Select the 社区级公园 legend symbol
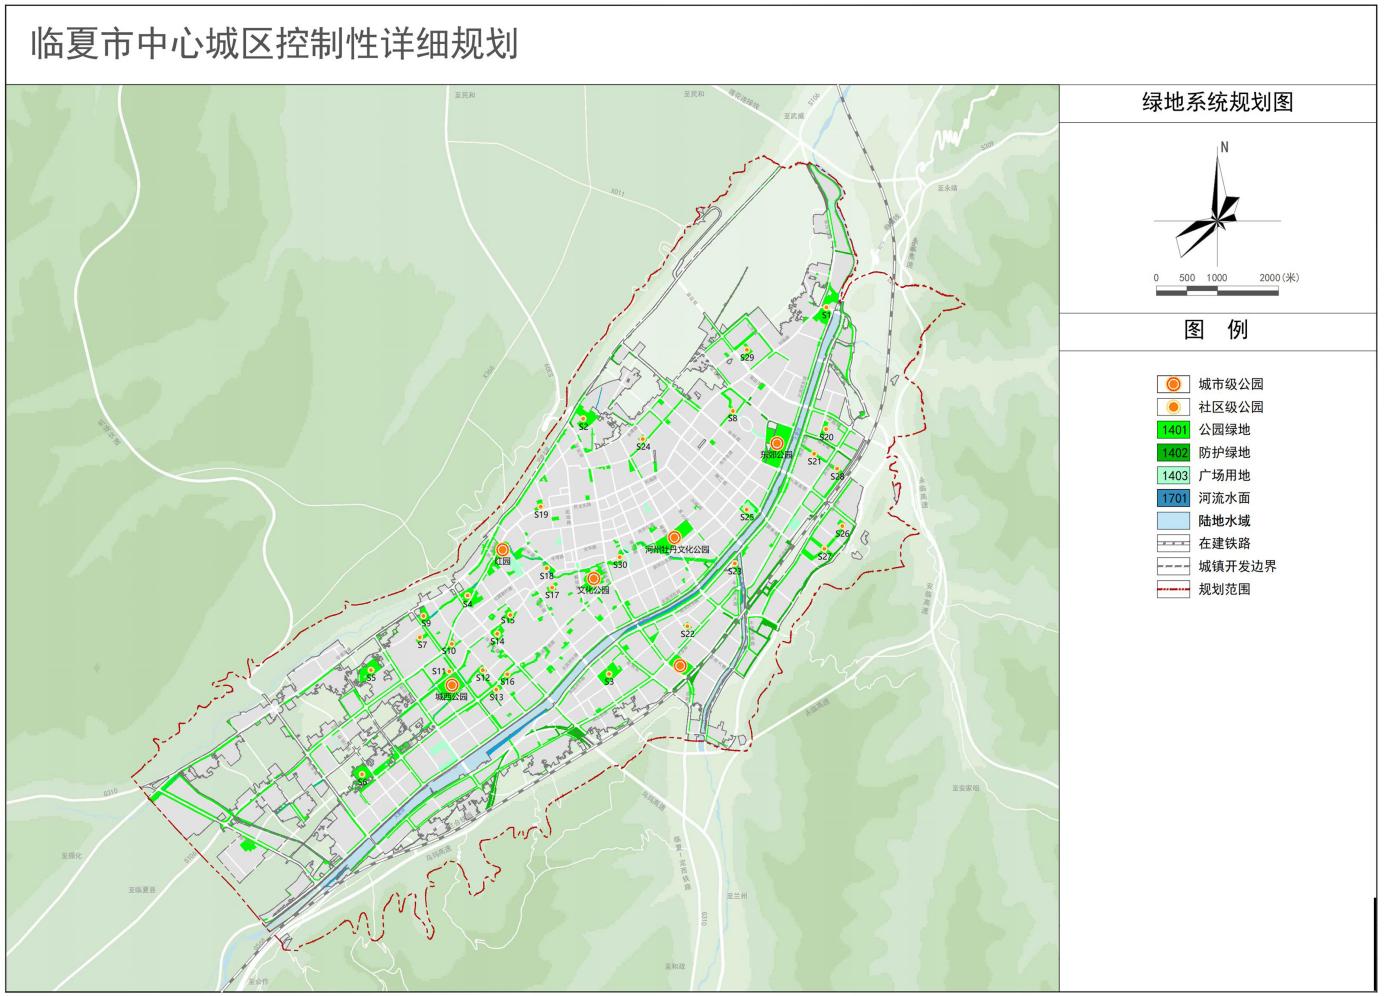 pos(1173,407)
